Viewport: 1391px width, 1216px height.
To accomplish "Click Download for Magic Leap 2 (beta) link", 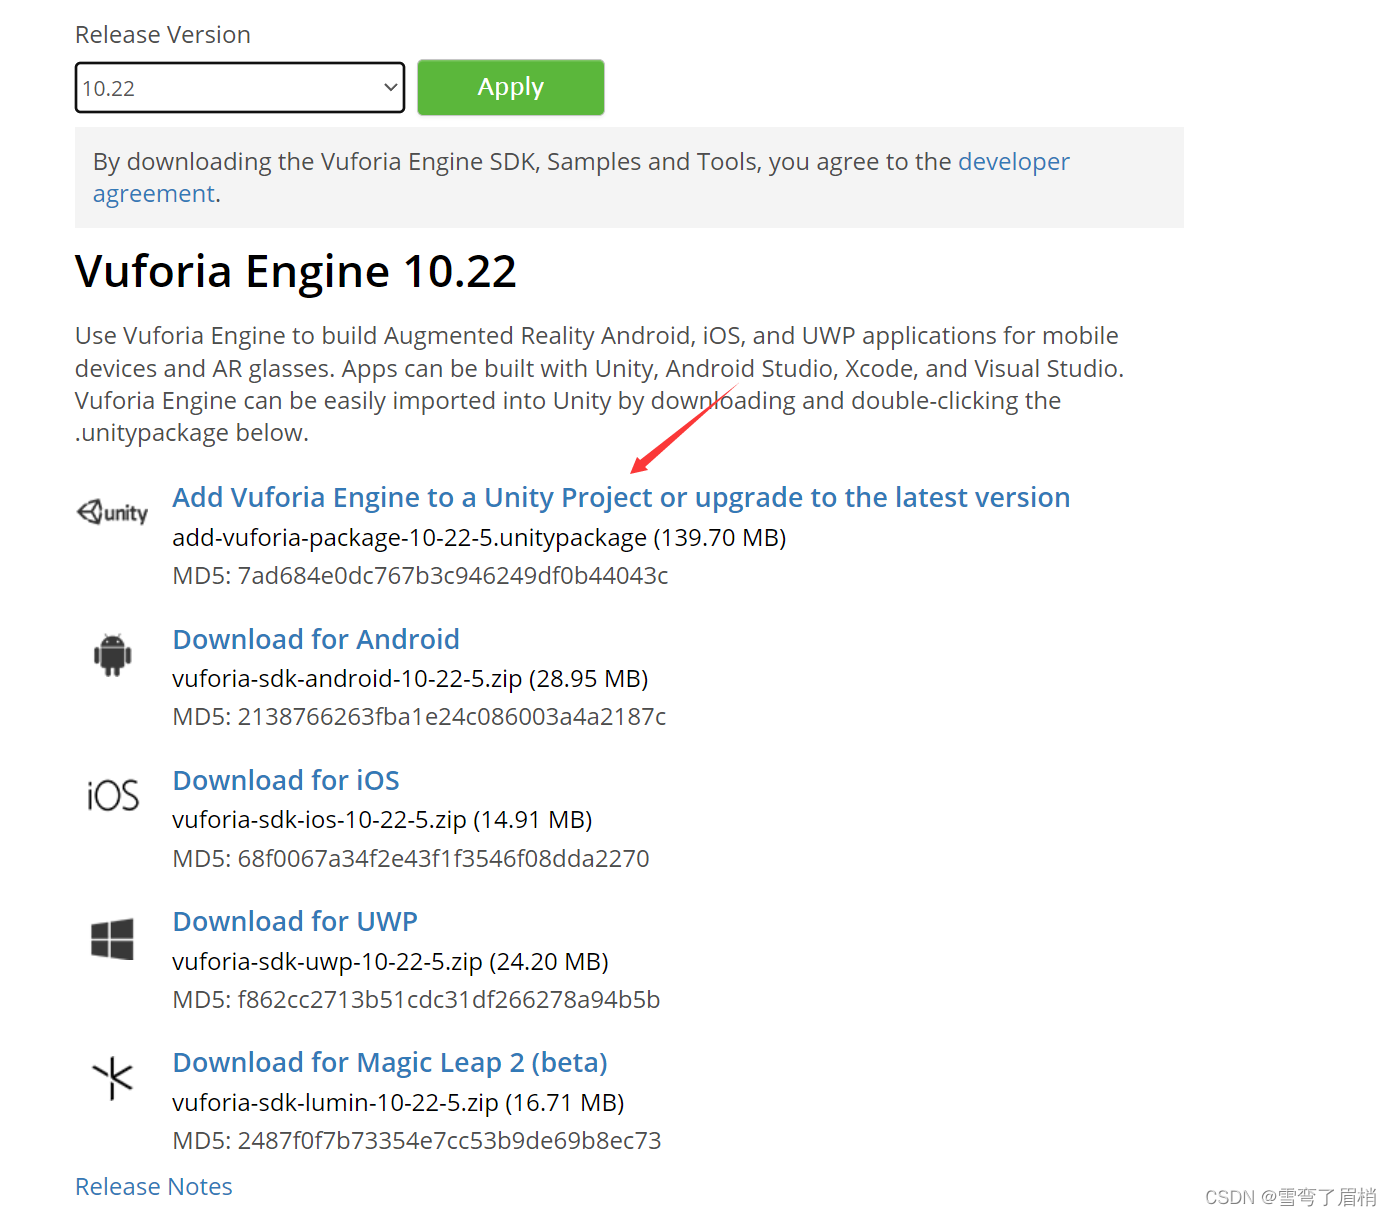I will tap(390, 1062).
